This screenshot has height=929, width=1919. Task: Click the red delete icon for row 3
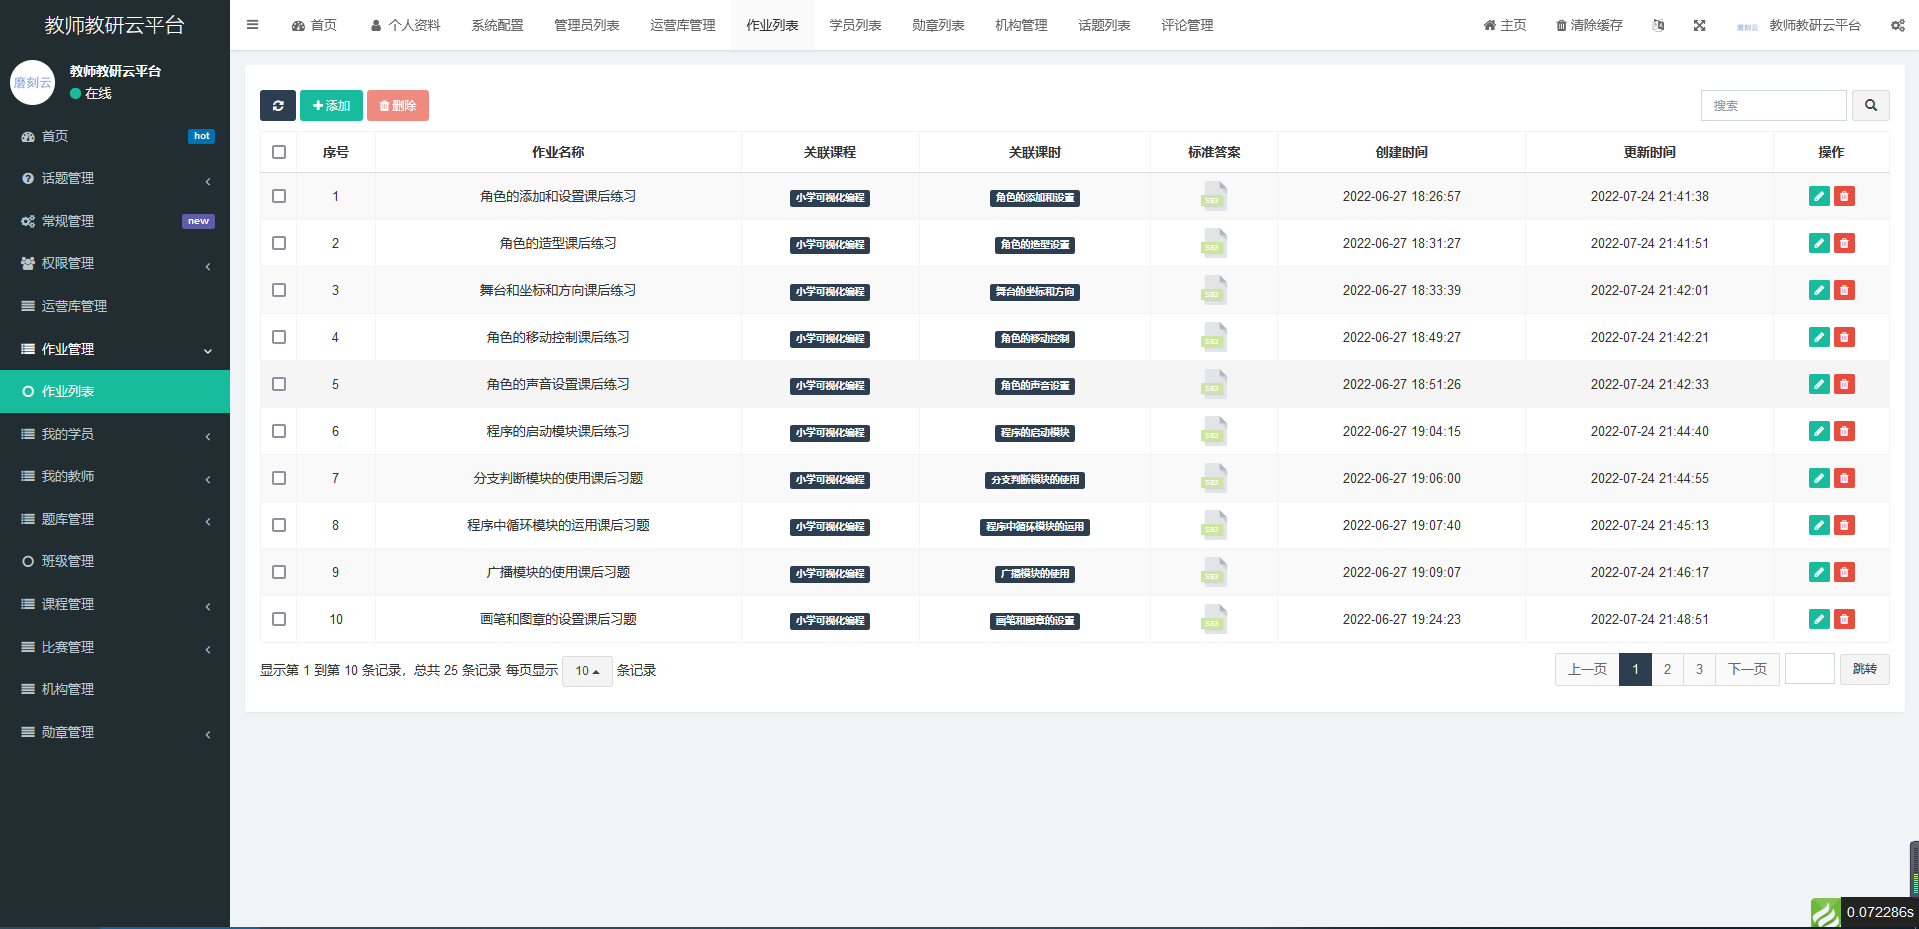tap(1844, 291)
